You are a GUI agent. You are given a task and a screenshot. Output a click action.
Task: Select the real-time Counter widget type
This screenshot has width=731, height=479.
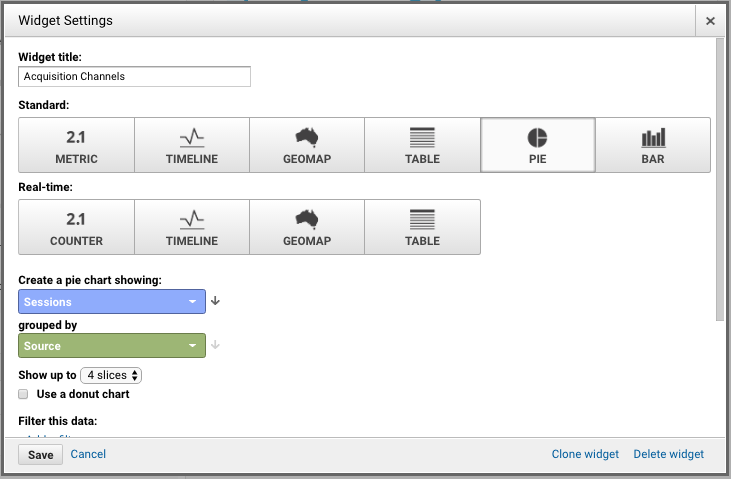pos(76,227)
